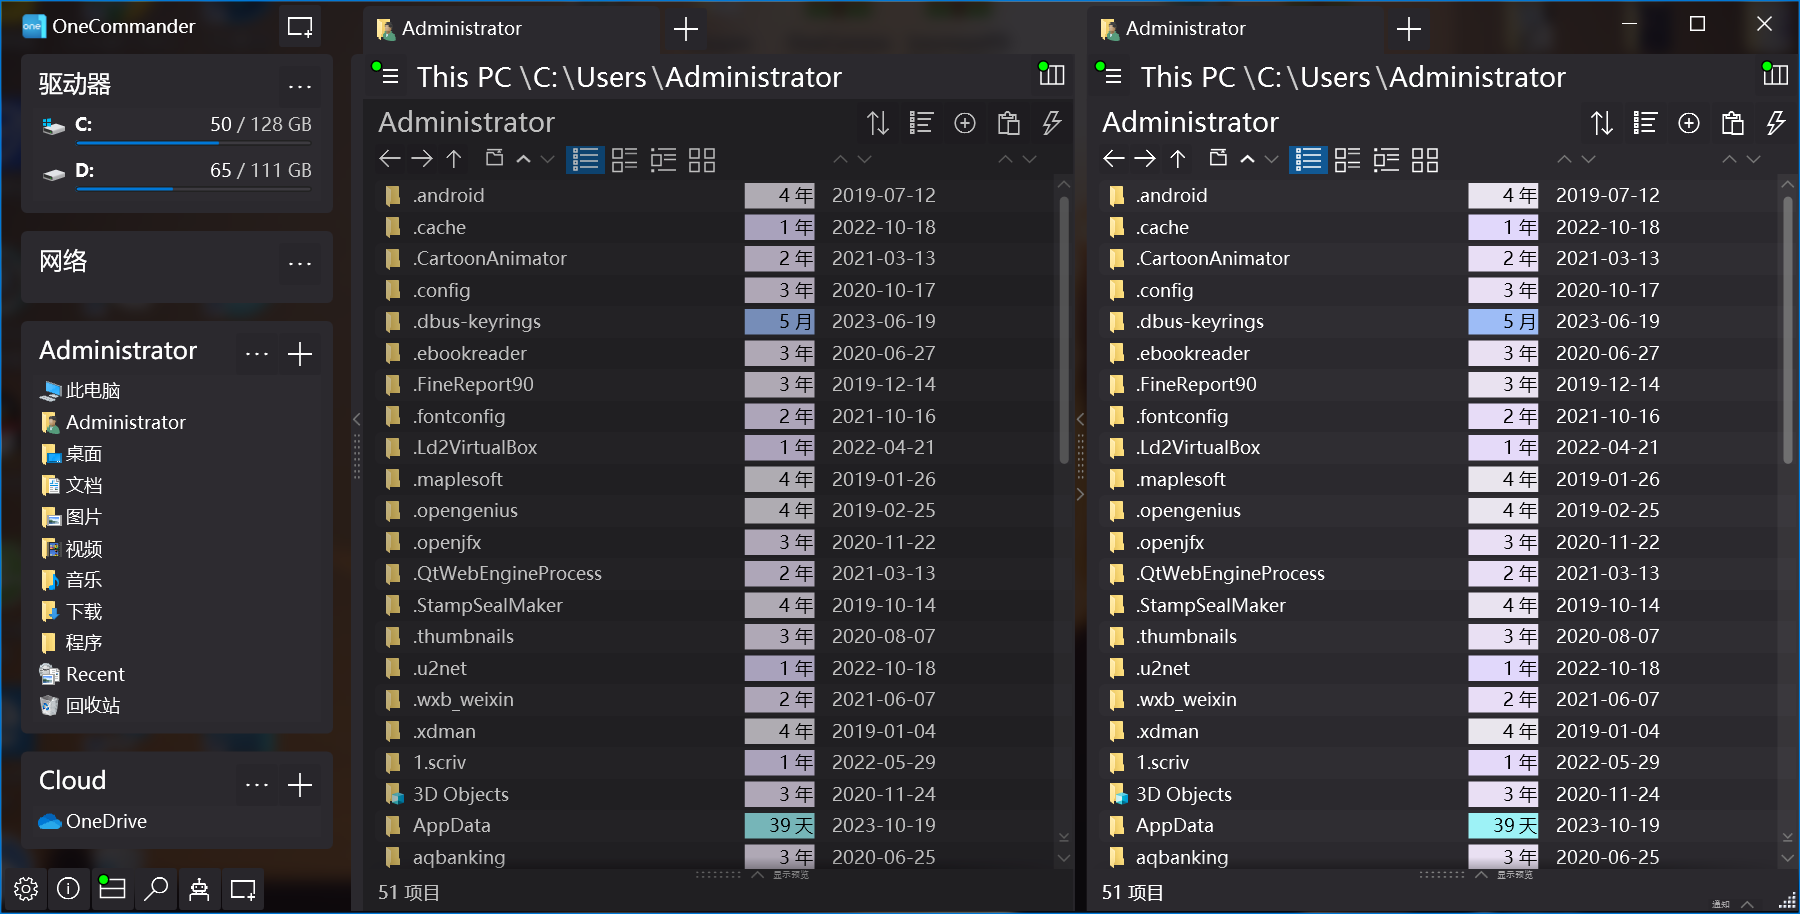Image resolution: width=1800 pixels, height=914 pixels.
Task: Click new window icon next to OneCommander title
Action: [300, 27]
